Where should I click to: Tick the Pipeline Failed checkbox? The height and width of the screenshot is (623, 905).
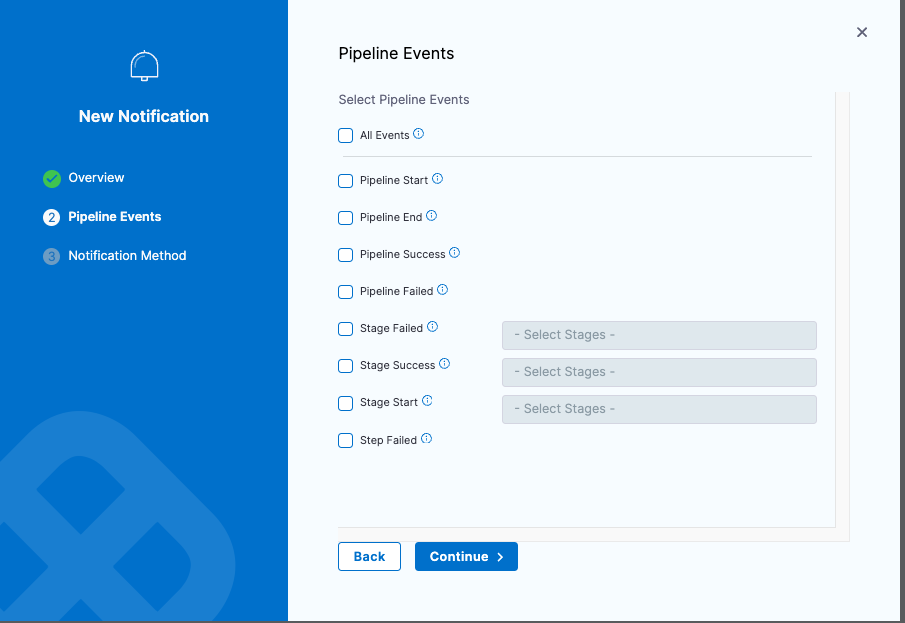coord(346,292)
